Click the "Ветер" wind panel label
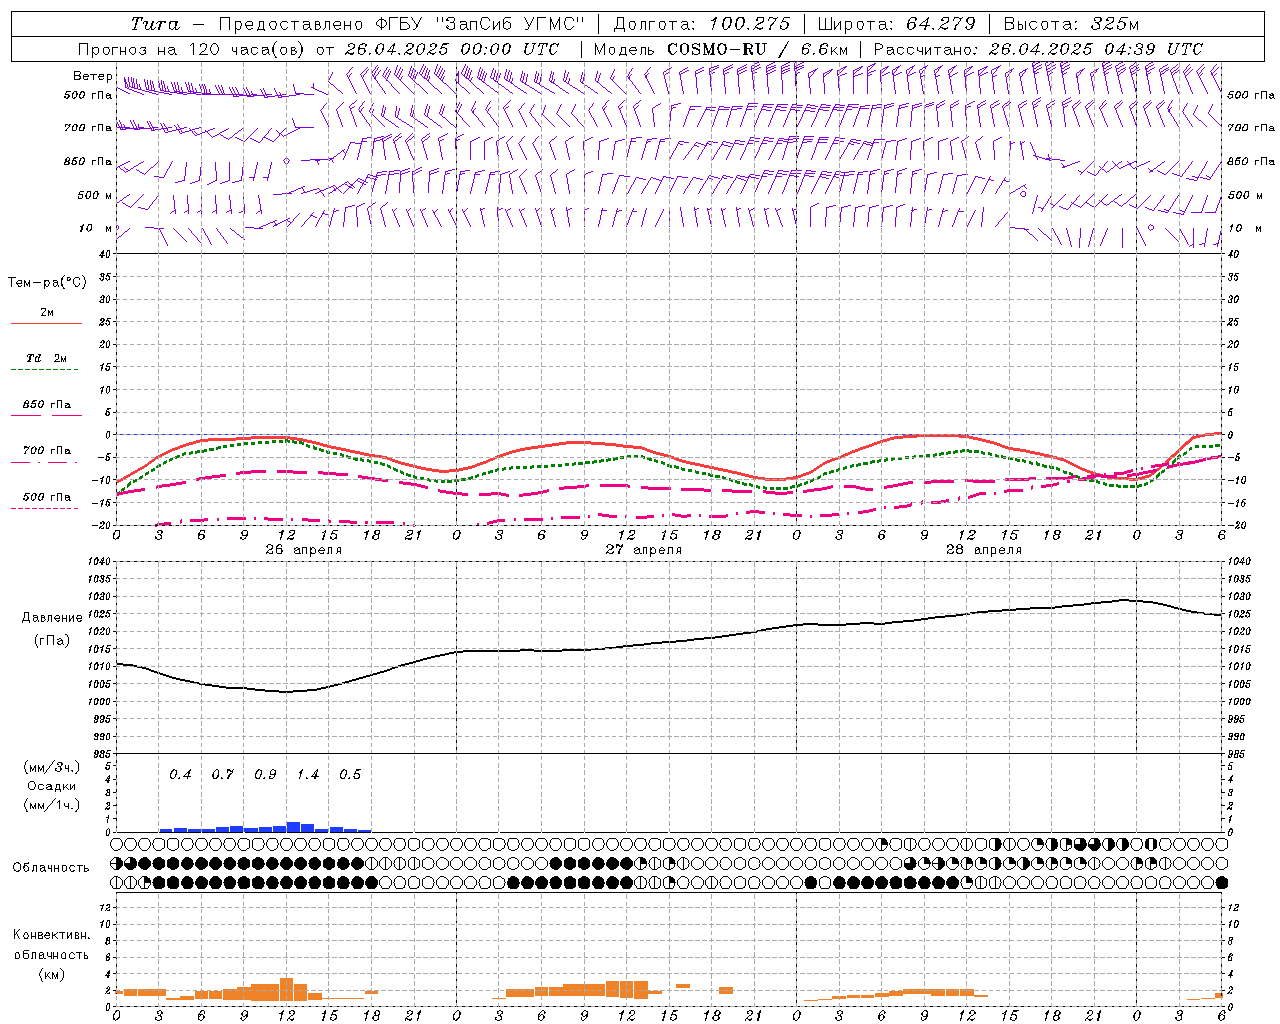This screenshot has height=1024, width=1280. 93,76
